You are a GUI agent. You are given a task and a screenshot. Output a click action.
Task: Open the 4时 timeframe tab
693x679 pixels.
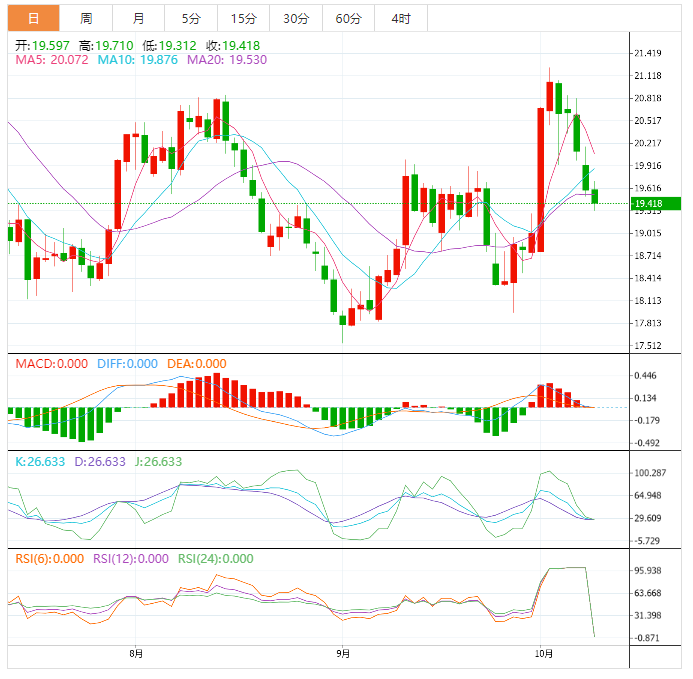click(x=401, y=18)
